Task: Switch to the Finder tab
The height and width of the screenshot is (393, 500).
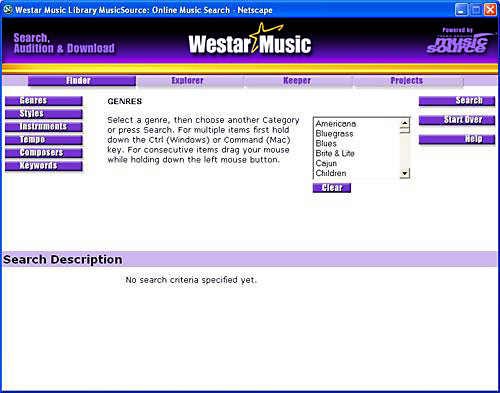Action: (82, 81)
